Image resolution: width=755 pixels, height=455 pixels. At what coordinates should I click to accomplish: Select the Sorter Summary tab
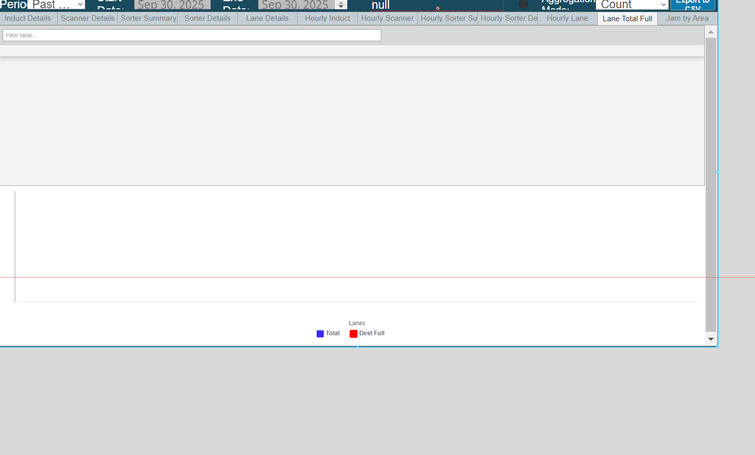pos(148,18)
